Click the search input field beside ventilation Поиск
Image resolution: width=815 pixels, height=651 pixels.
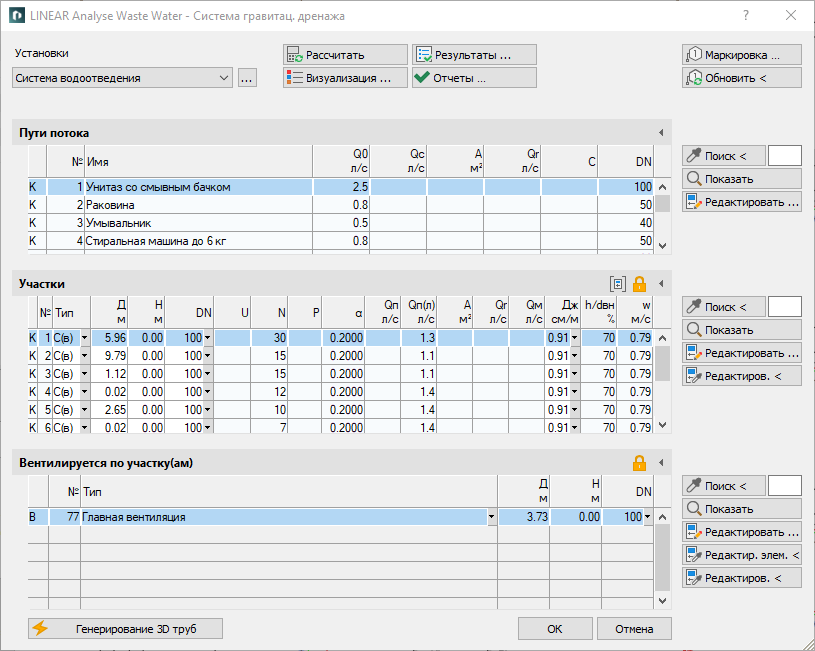tap(785, 486)
